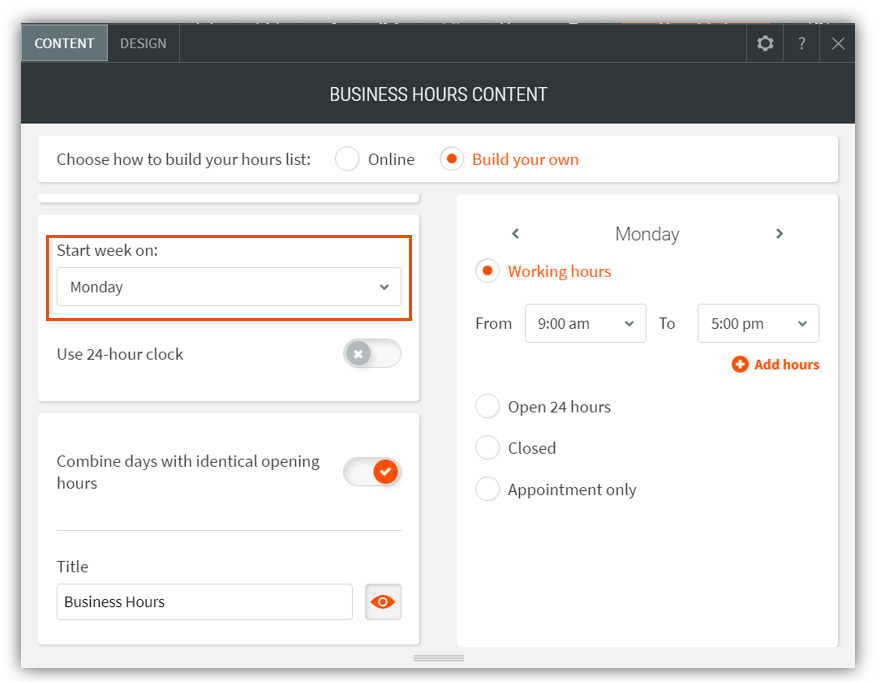Mark Monday as Closed
Viewport: 886px width, 682px height.
488,448
